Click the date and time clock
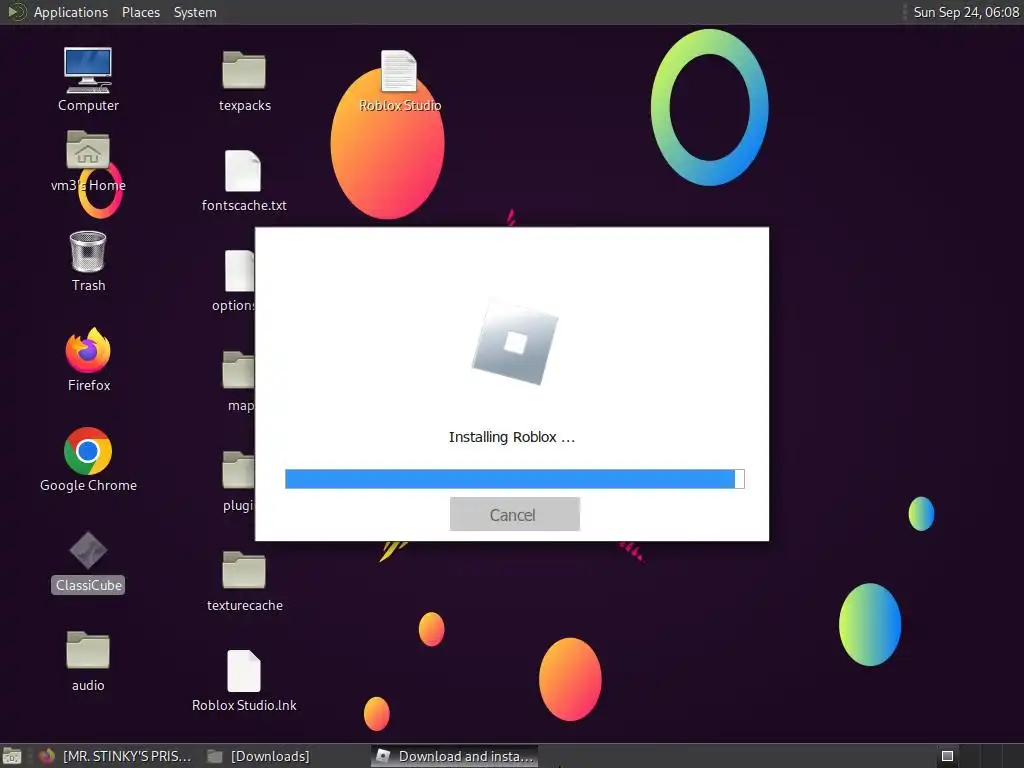 pyautogui.click(x=966, y=12)
